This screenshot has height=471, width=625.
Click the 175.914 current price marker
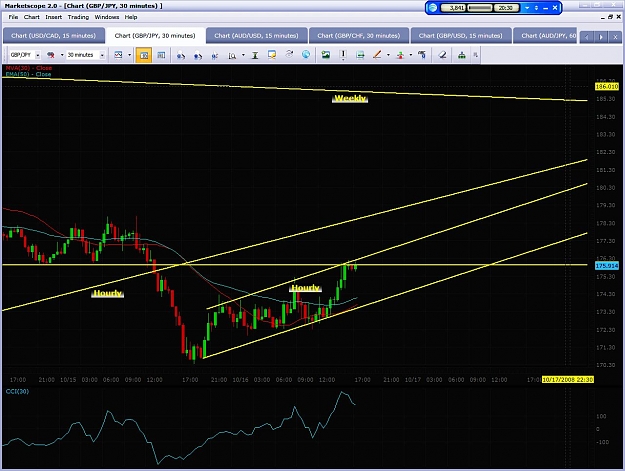606,266
